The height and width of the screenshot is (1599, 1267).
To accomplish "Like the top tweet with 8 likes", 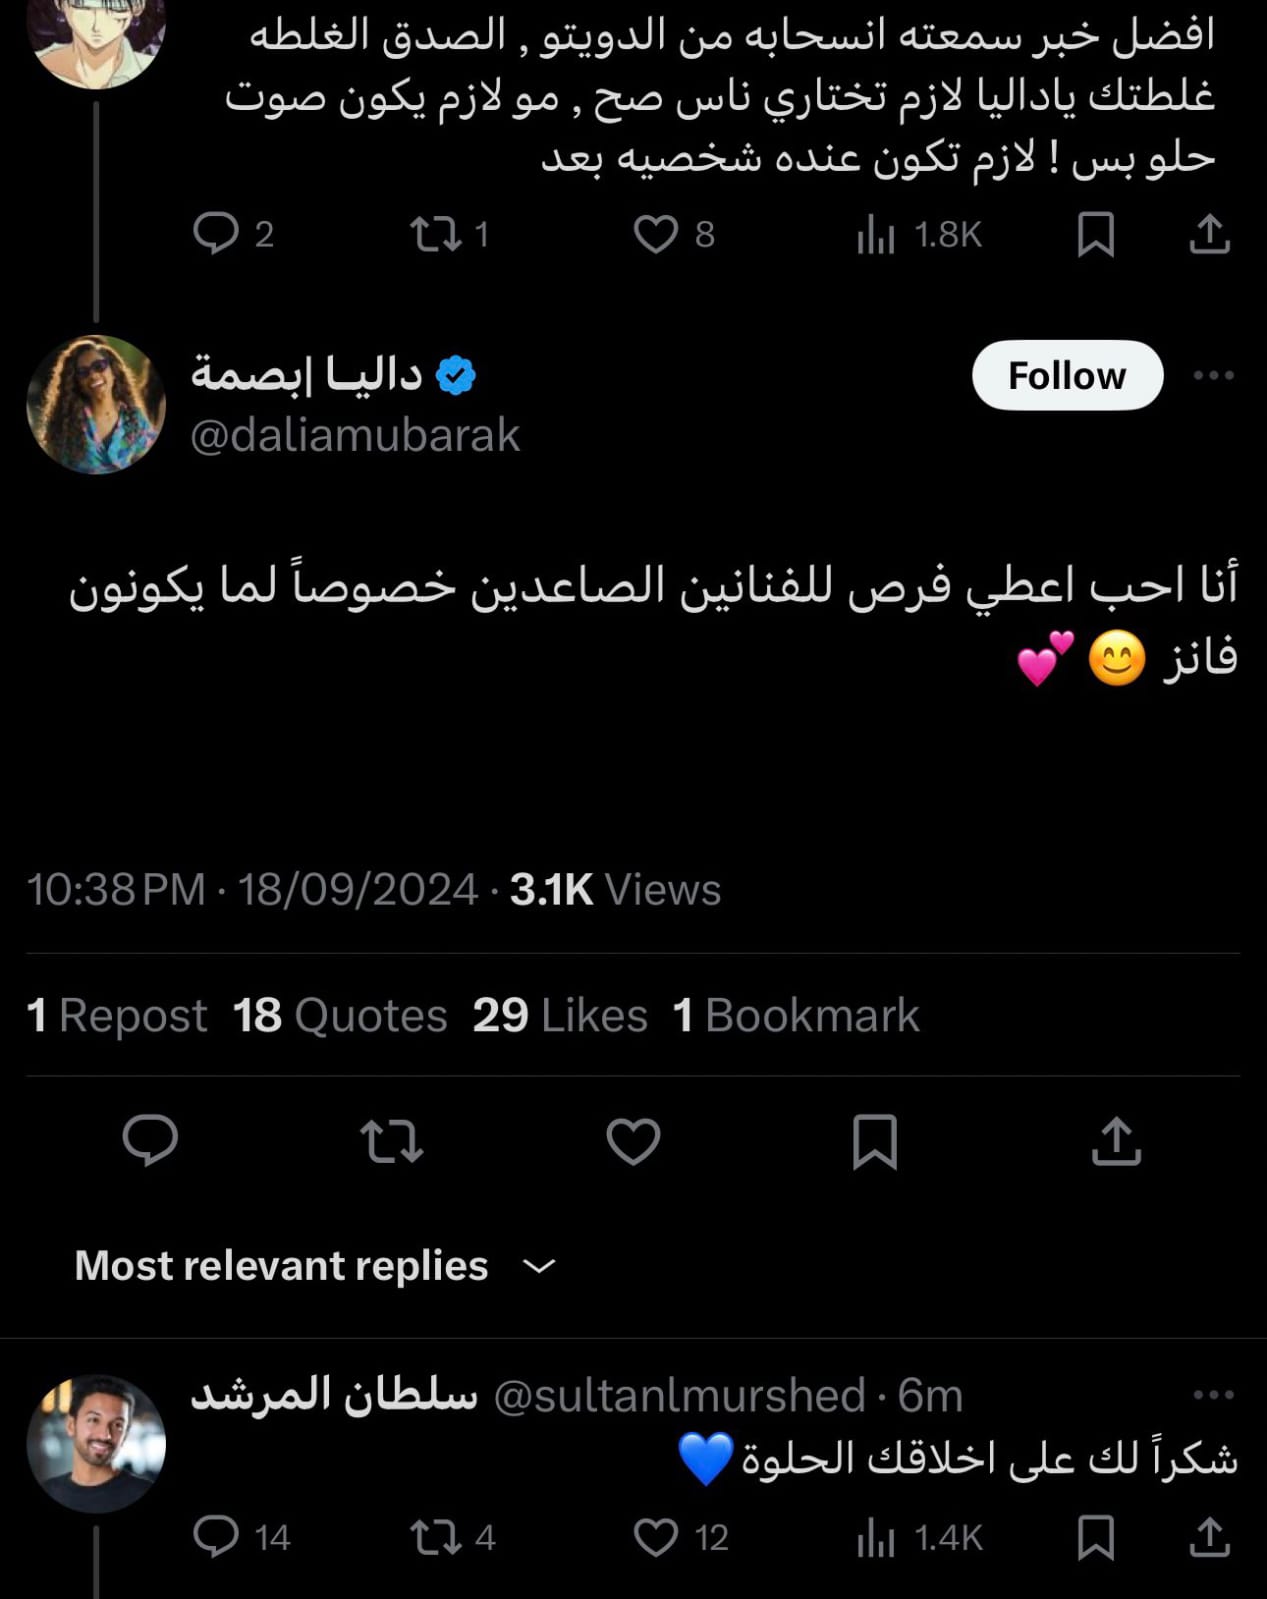I will [656, 234].
